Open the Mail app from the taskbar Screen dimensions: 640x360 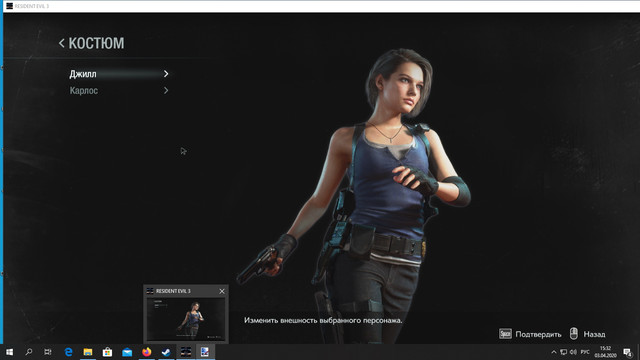(x=127, y=352)
